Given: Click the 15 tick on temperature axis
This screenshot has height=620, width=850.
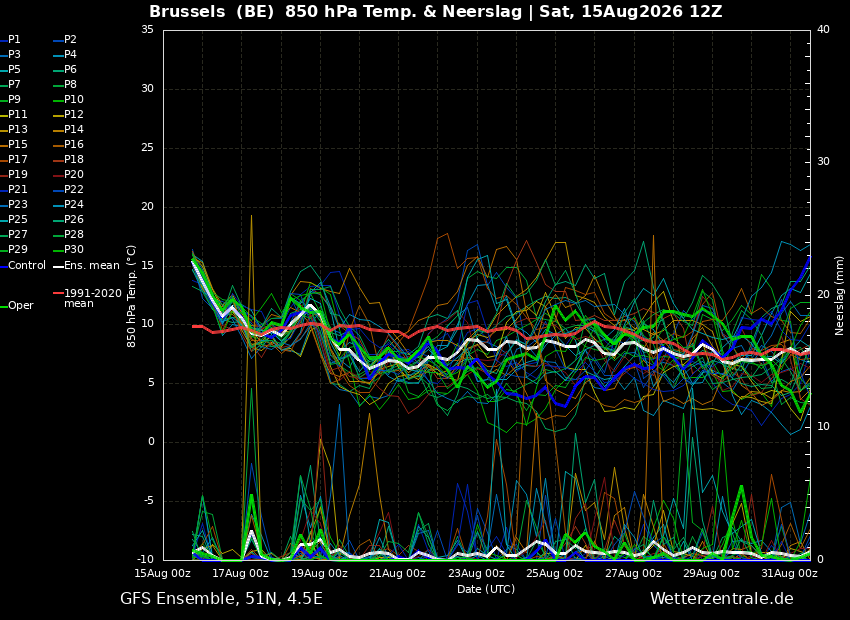Looking at the screenshot, I should tap(147, 265).
